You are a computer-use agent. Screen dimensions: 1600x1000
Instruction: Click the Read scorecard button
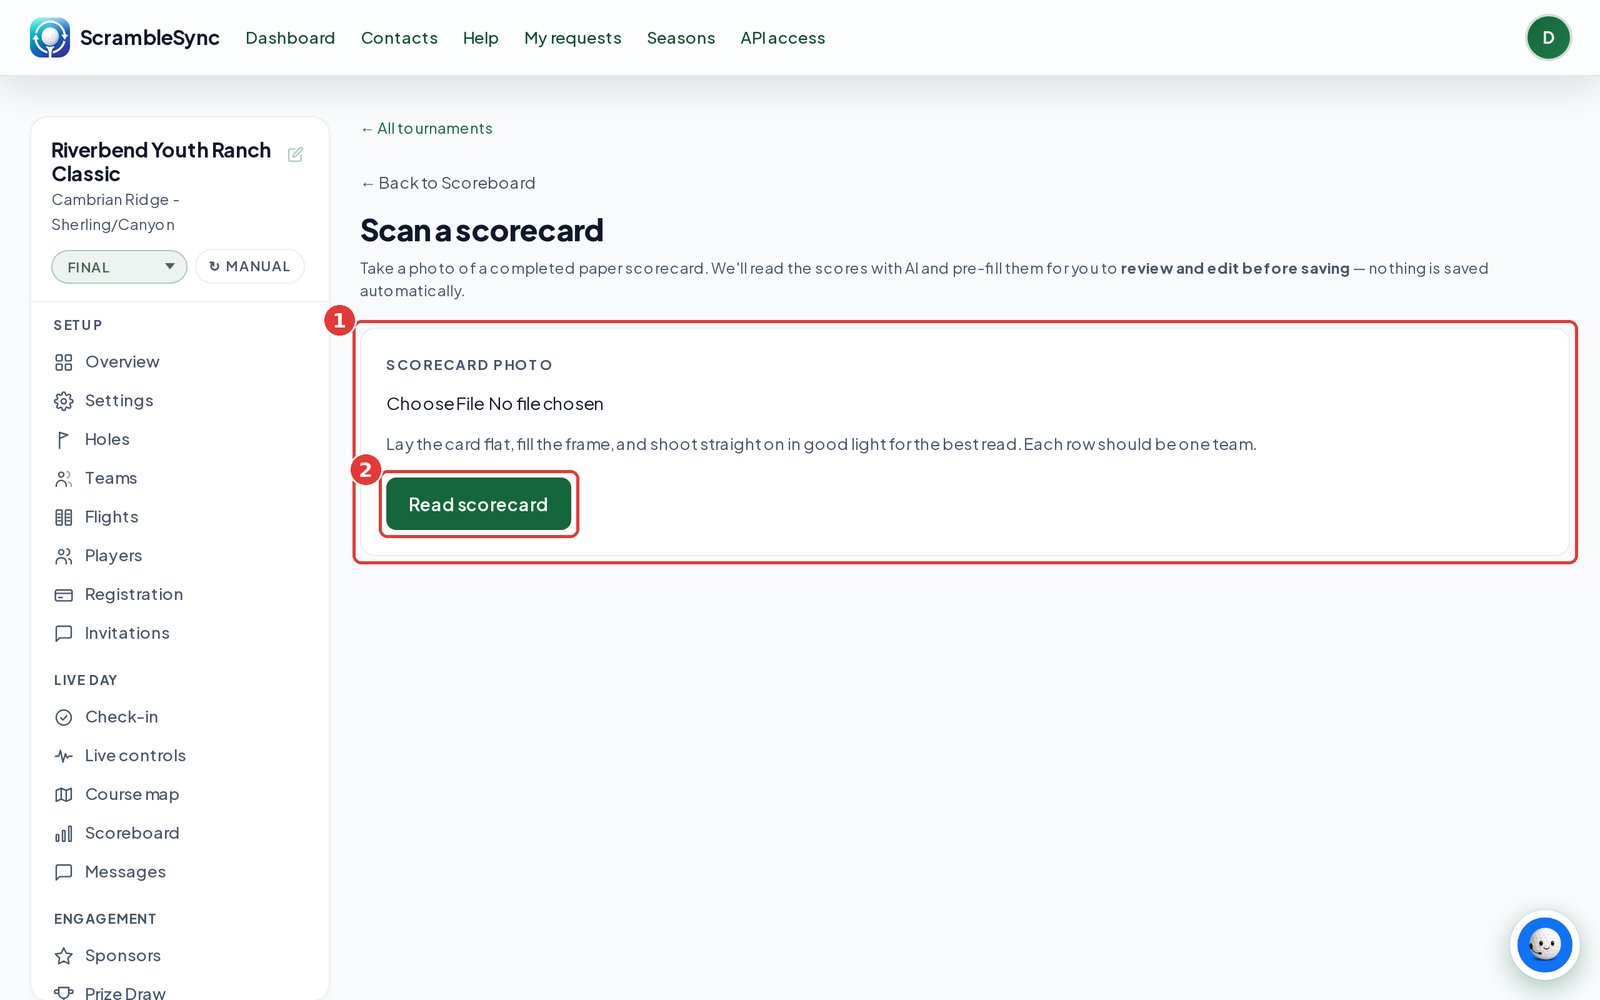tap(478, 504)
